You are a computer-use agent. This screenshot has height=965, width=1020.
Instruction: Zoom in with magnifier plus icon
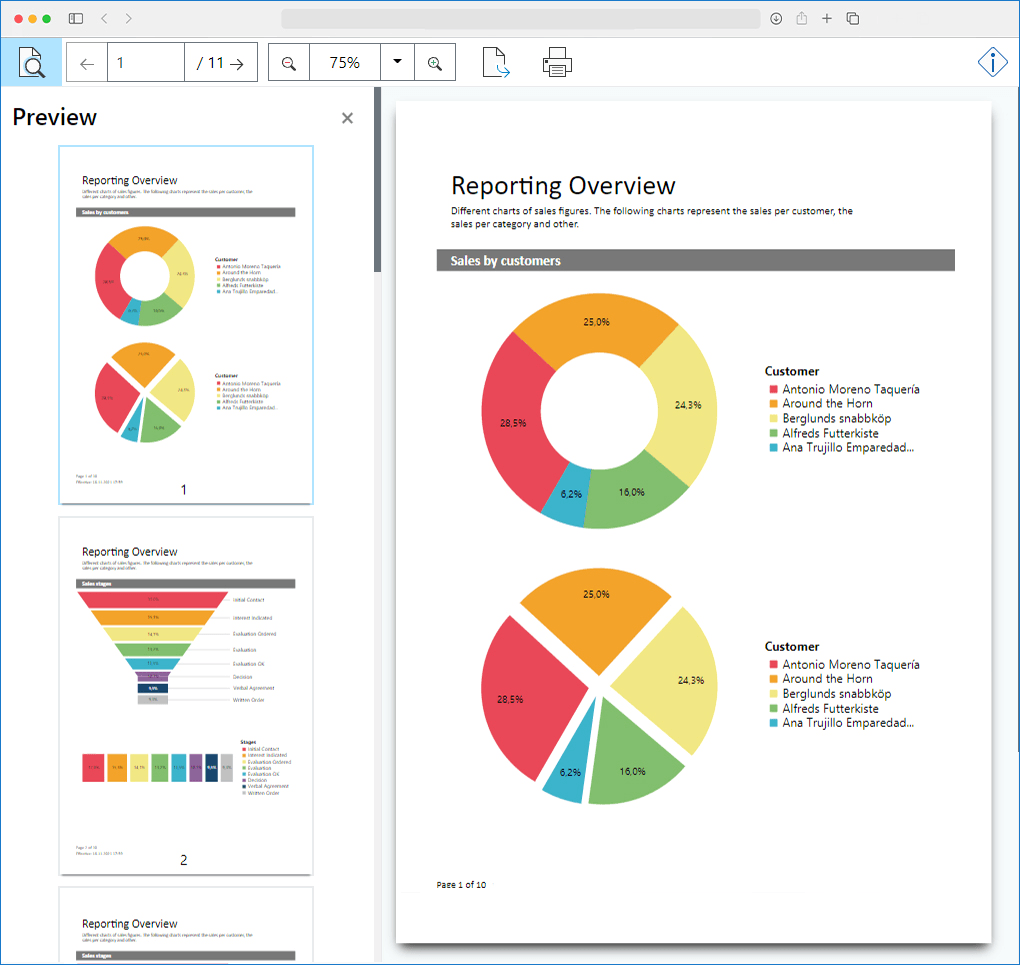coord(435,63)
